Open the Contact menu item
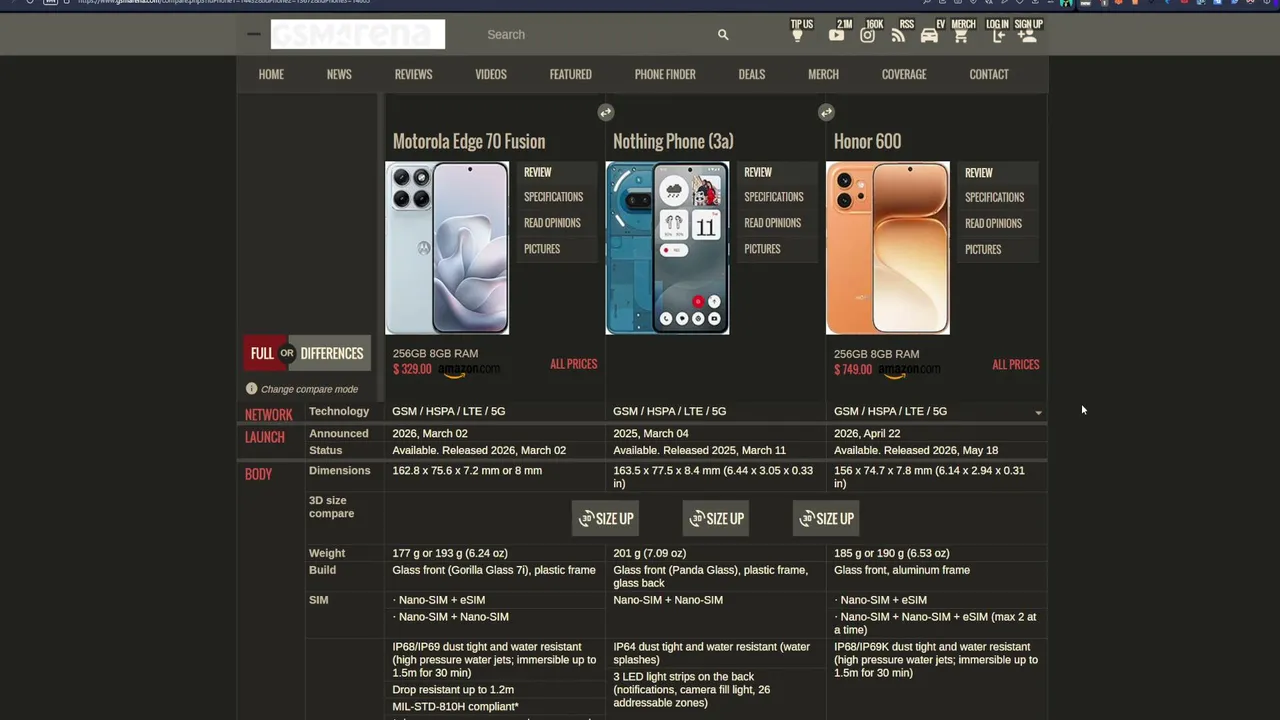1280x720 pixels. [989, 74]
